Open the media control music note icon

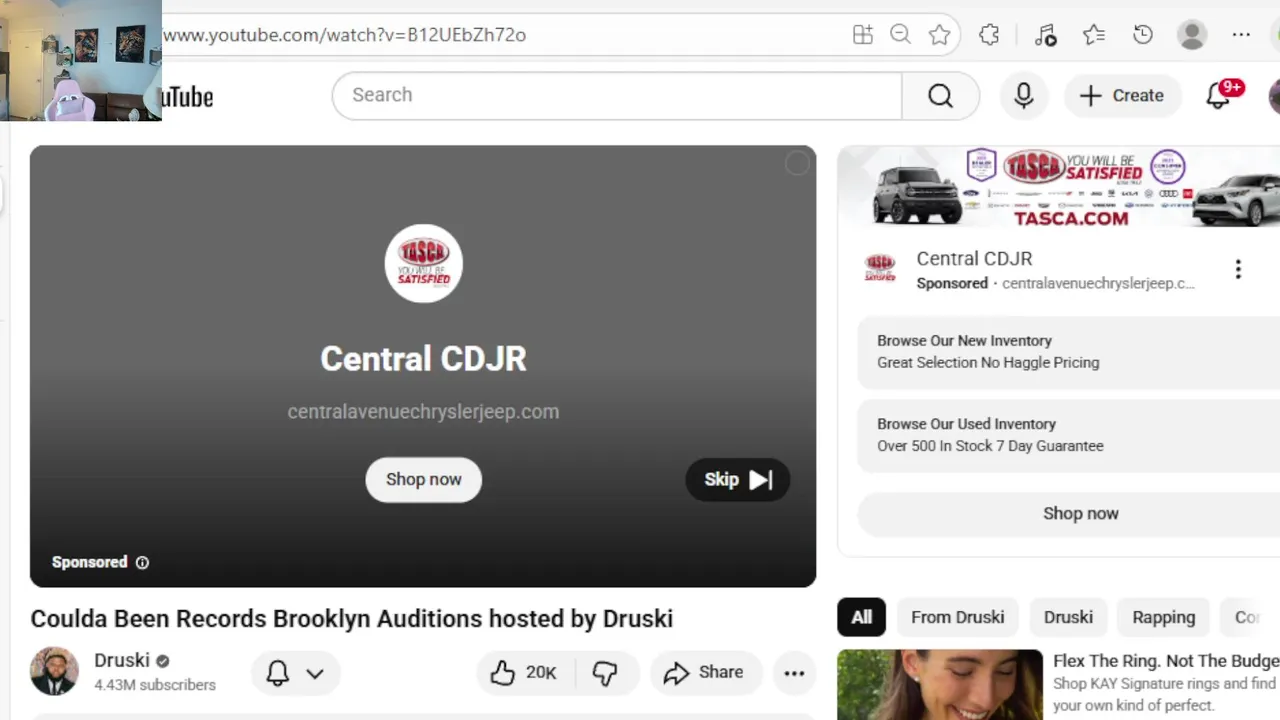tap(1045, 35)
